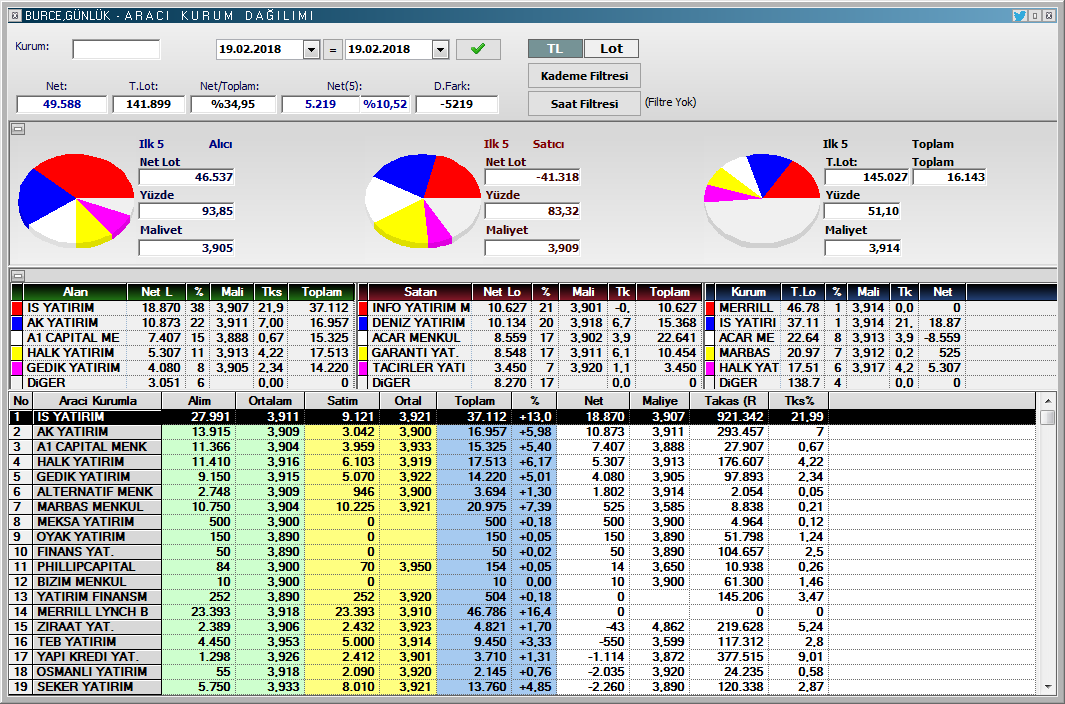Image resolution: width=1065 pixels, height=704 pixels.
Task: Select the PHILLIPCAPITAL row
Action: point(523,566)
